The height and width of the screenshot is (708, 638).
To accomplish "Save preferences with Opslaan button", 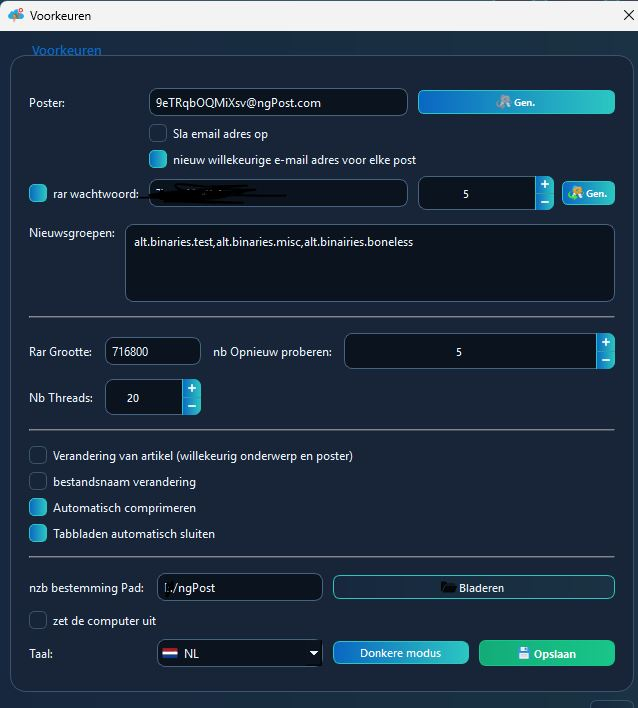I will tap(547, 653).
